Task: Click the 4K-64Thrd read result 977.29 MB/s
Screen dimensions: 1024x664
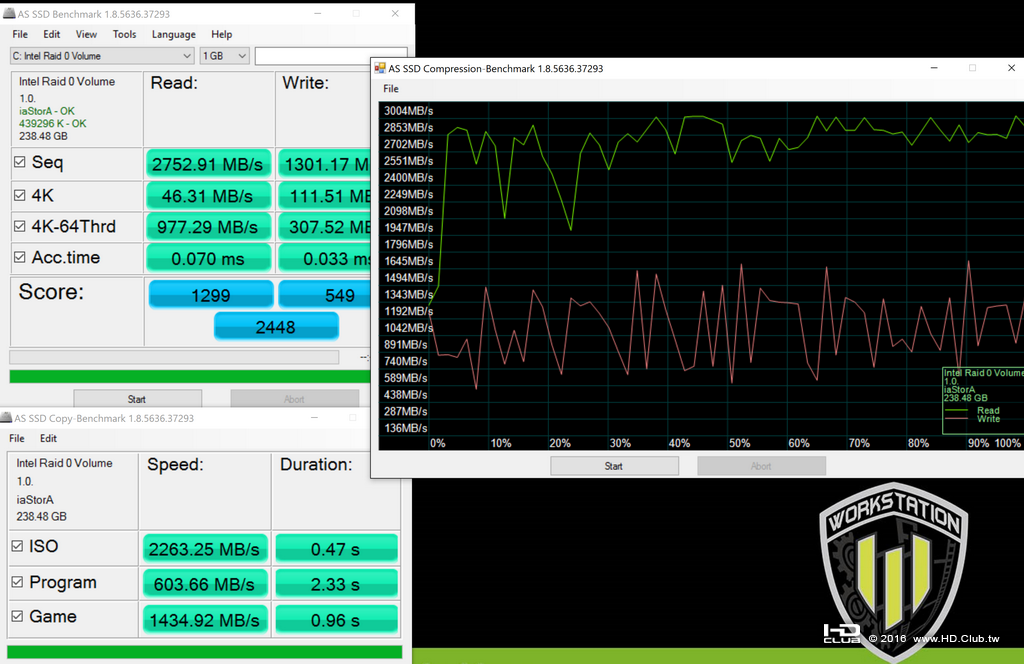Action: point(208,227)
